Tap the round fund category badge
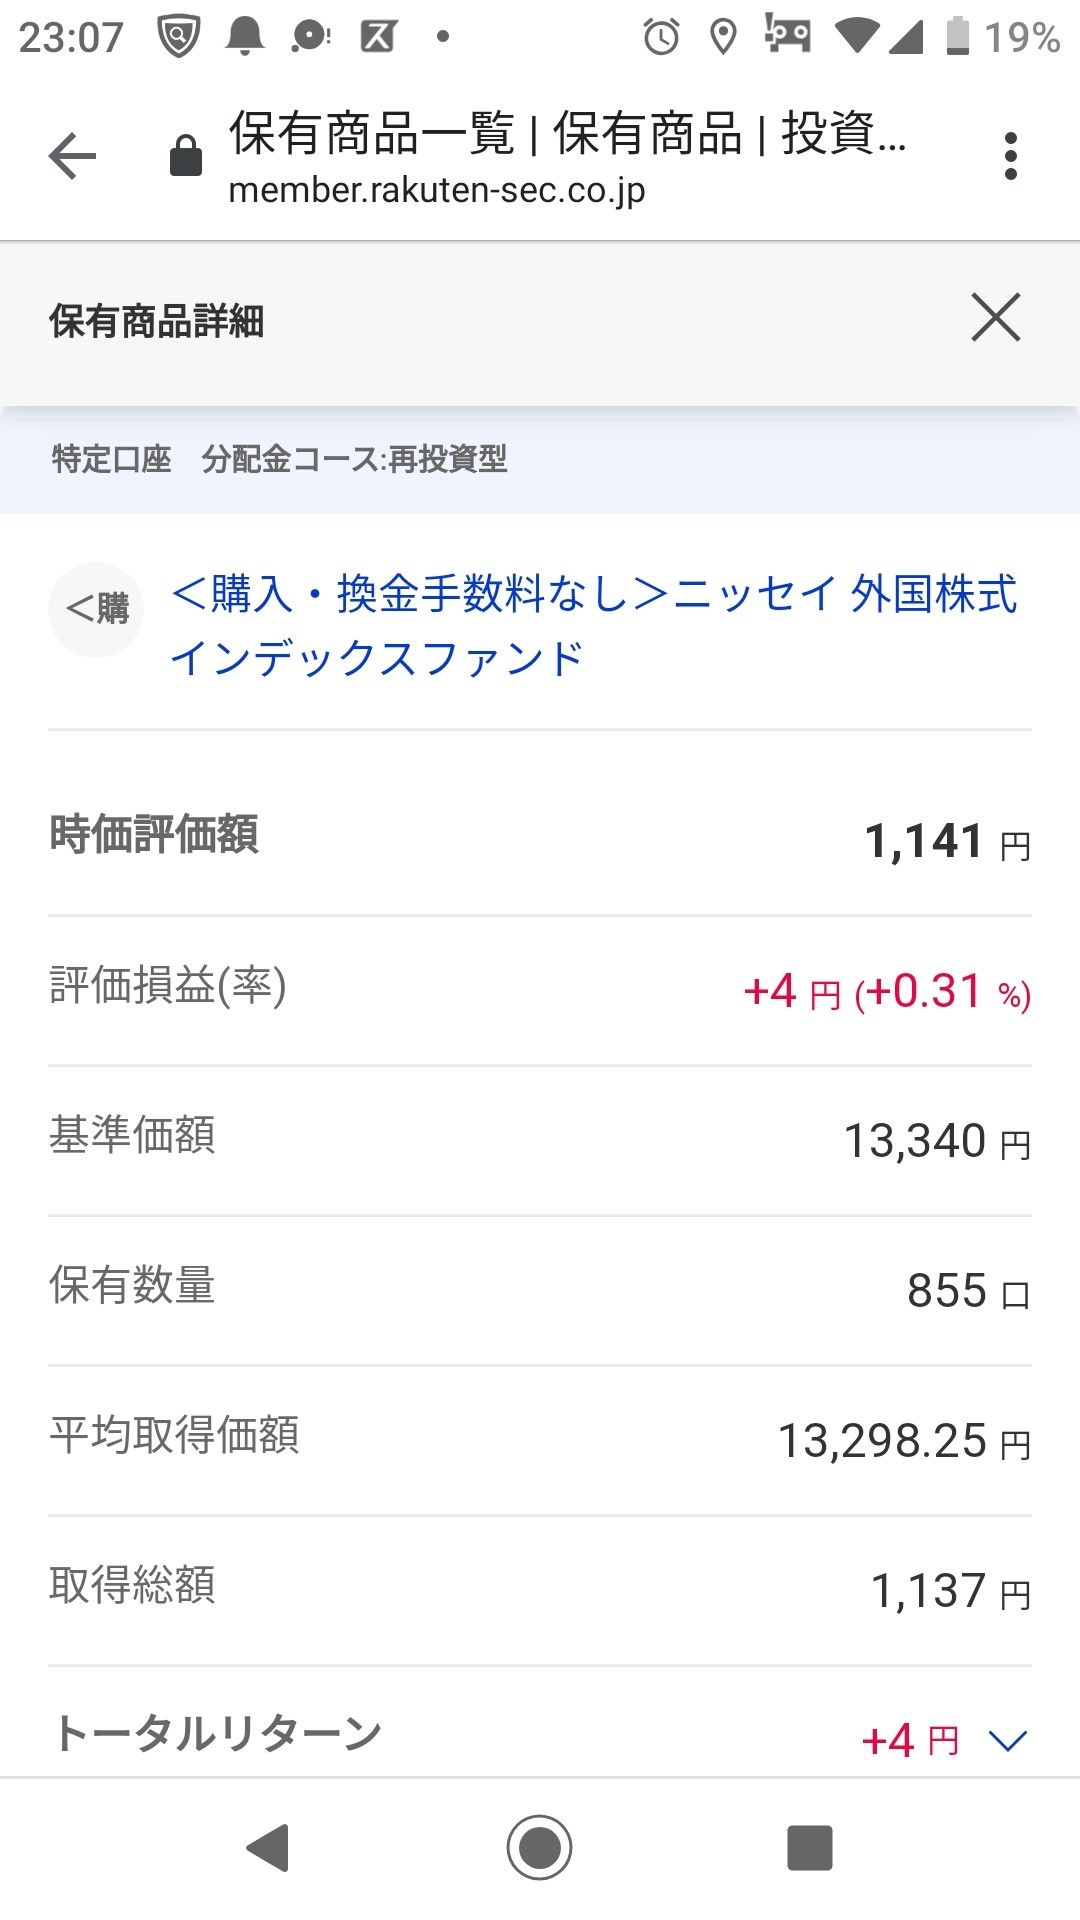The width and height of the screenshot is (1080, 1920). tap(96, 609)
